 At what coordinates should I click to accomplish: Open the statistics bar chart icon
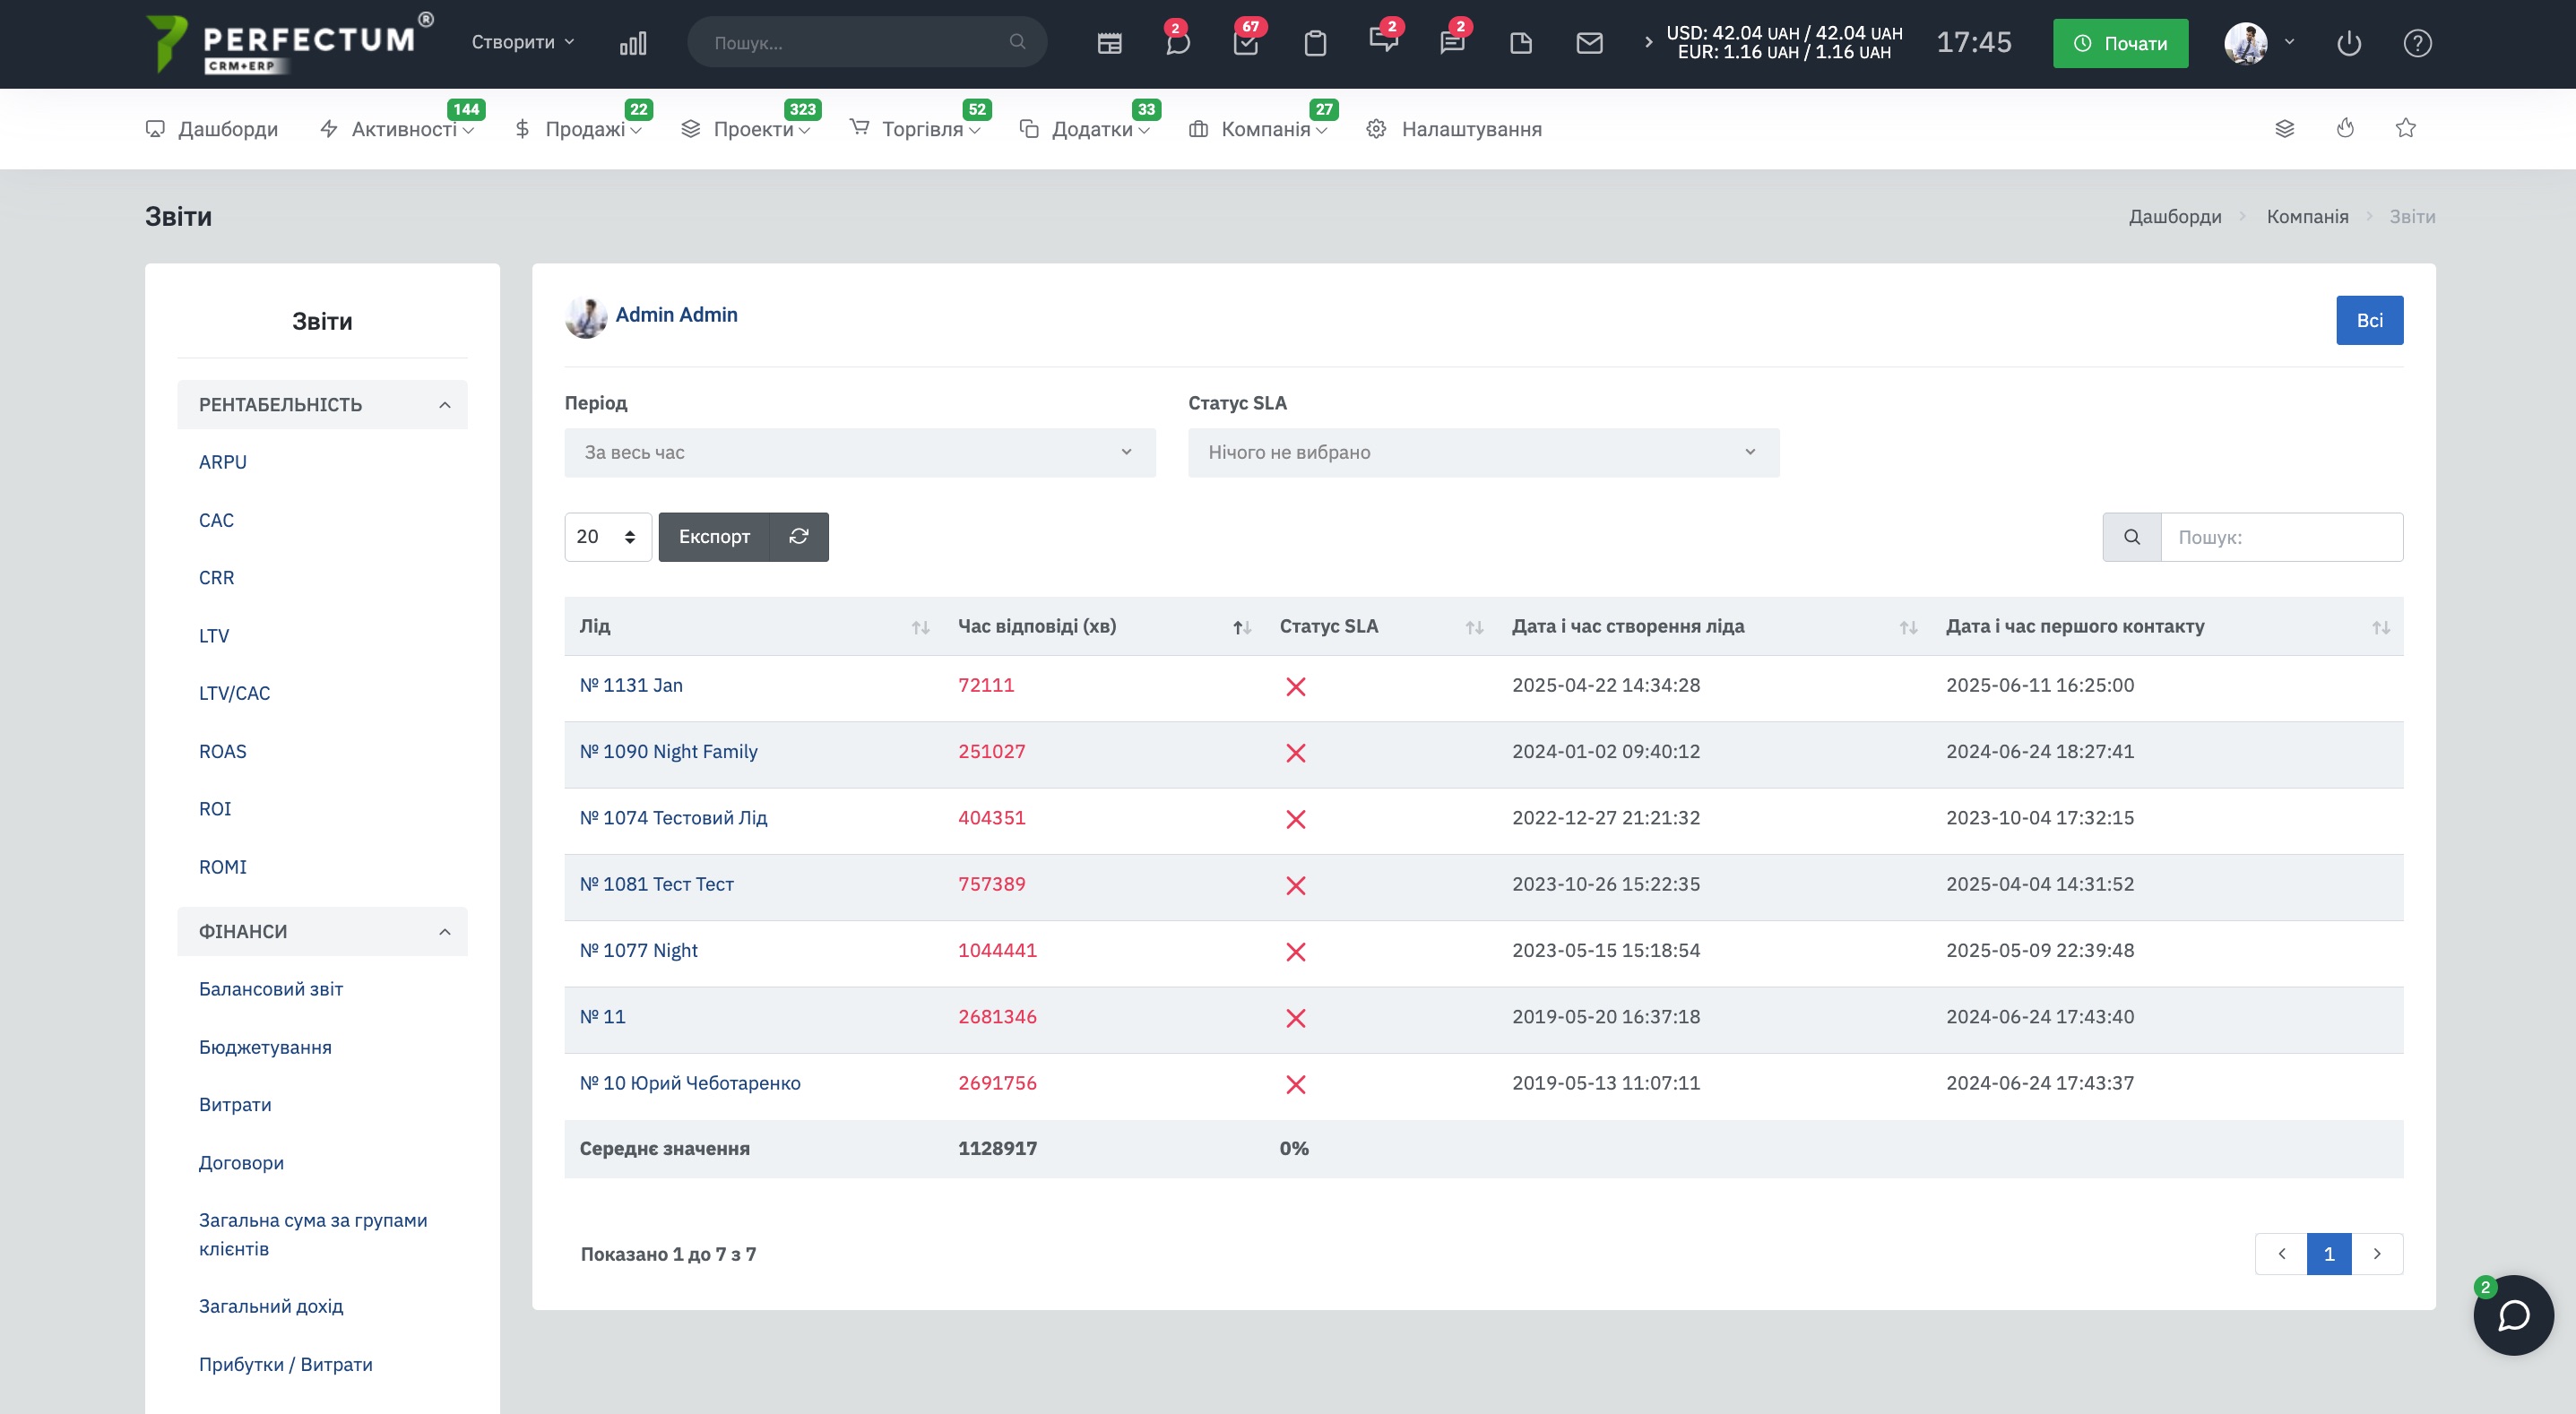point(633,43)
